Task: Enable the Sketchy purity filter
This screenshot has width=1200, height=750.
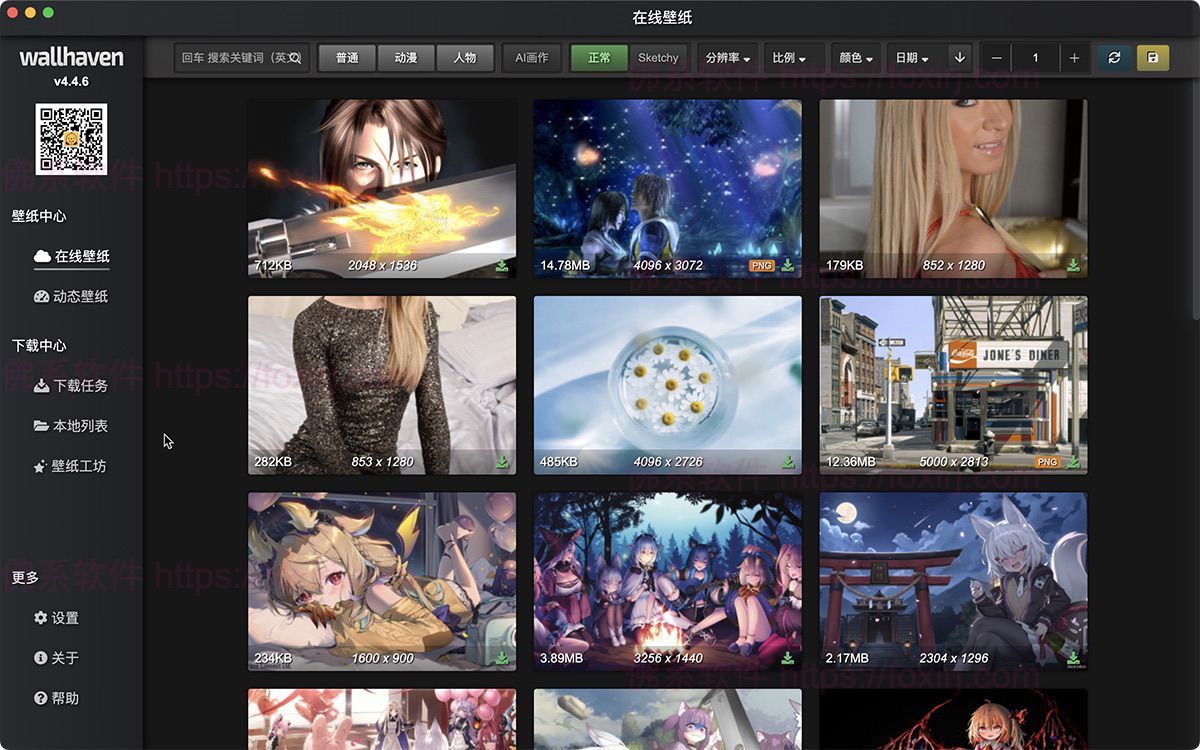Action: (x=658, y=58)
